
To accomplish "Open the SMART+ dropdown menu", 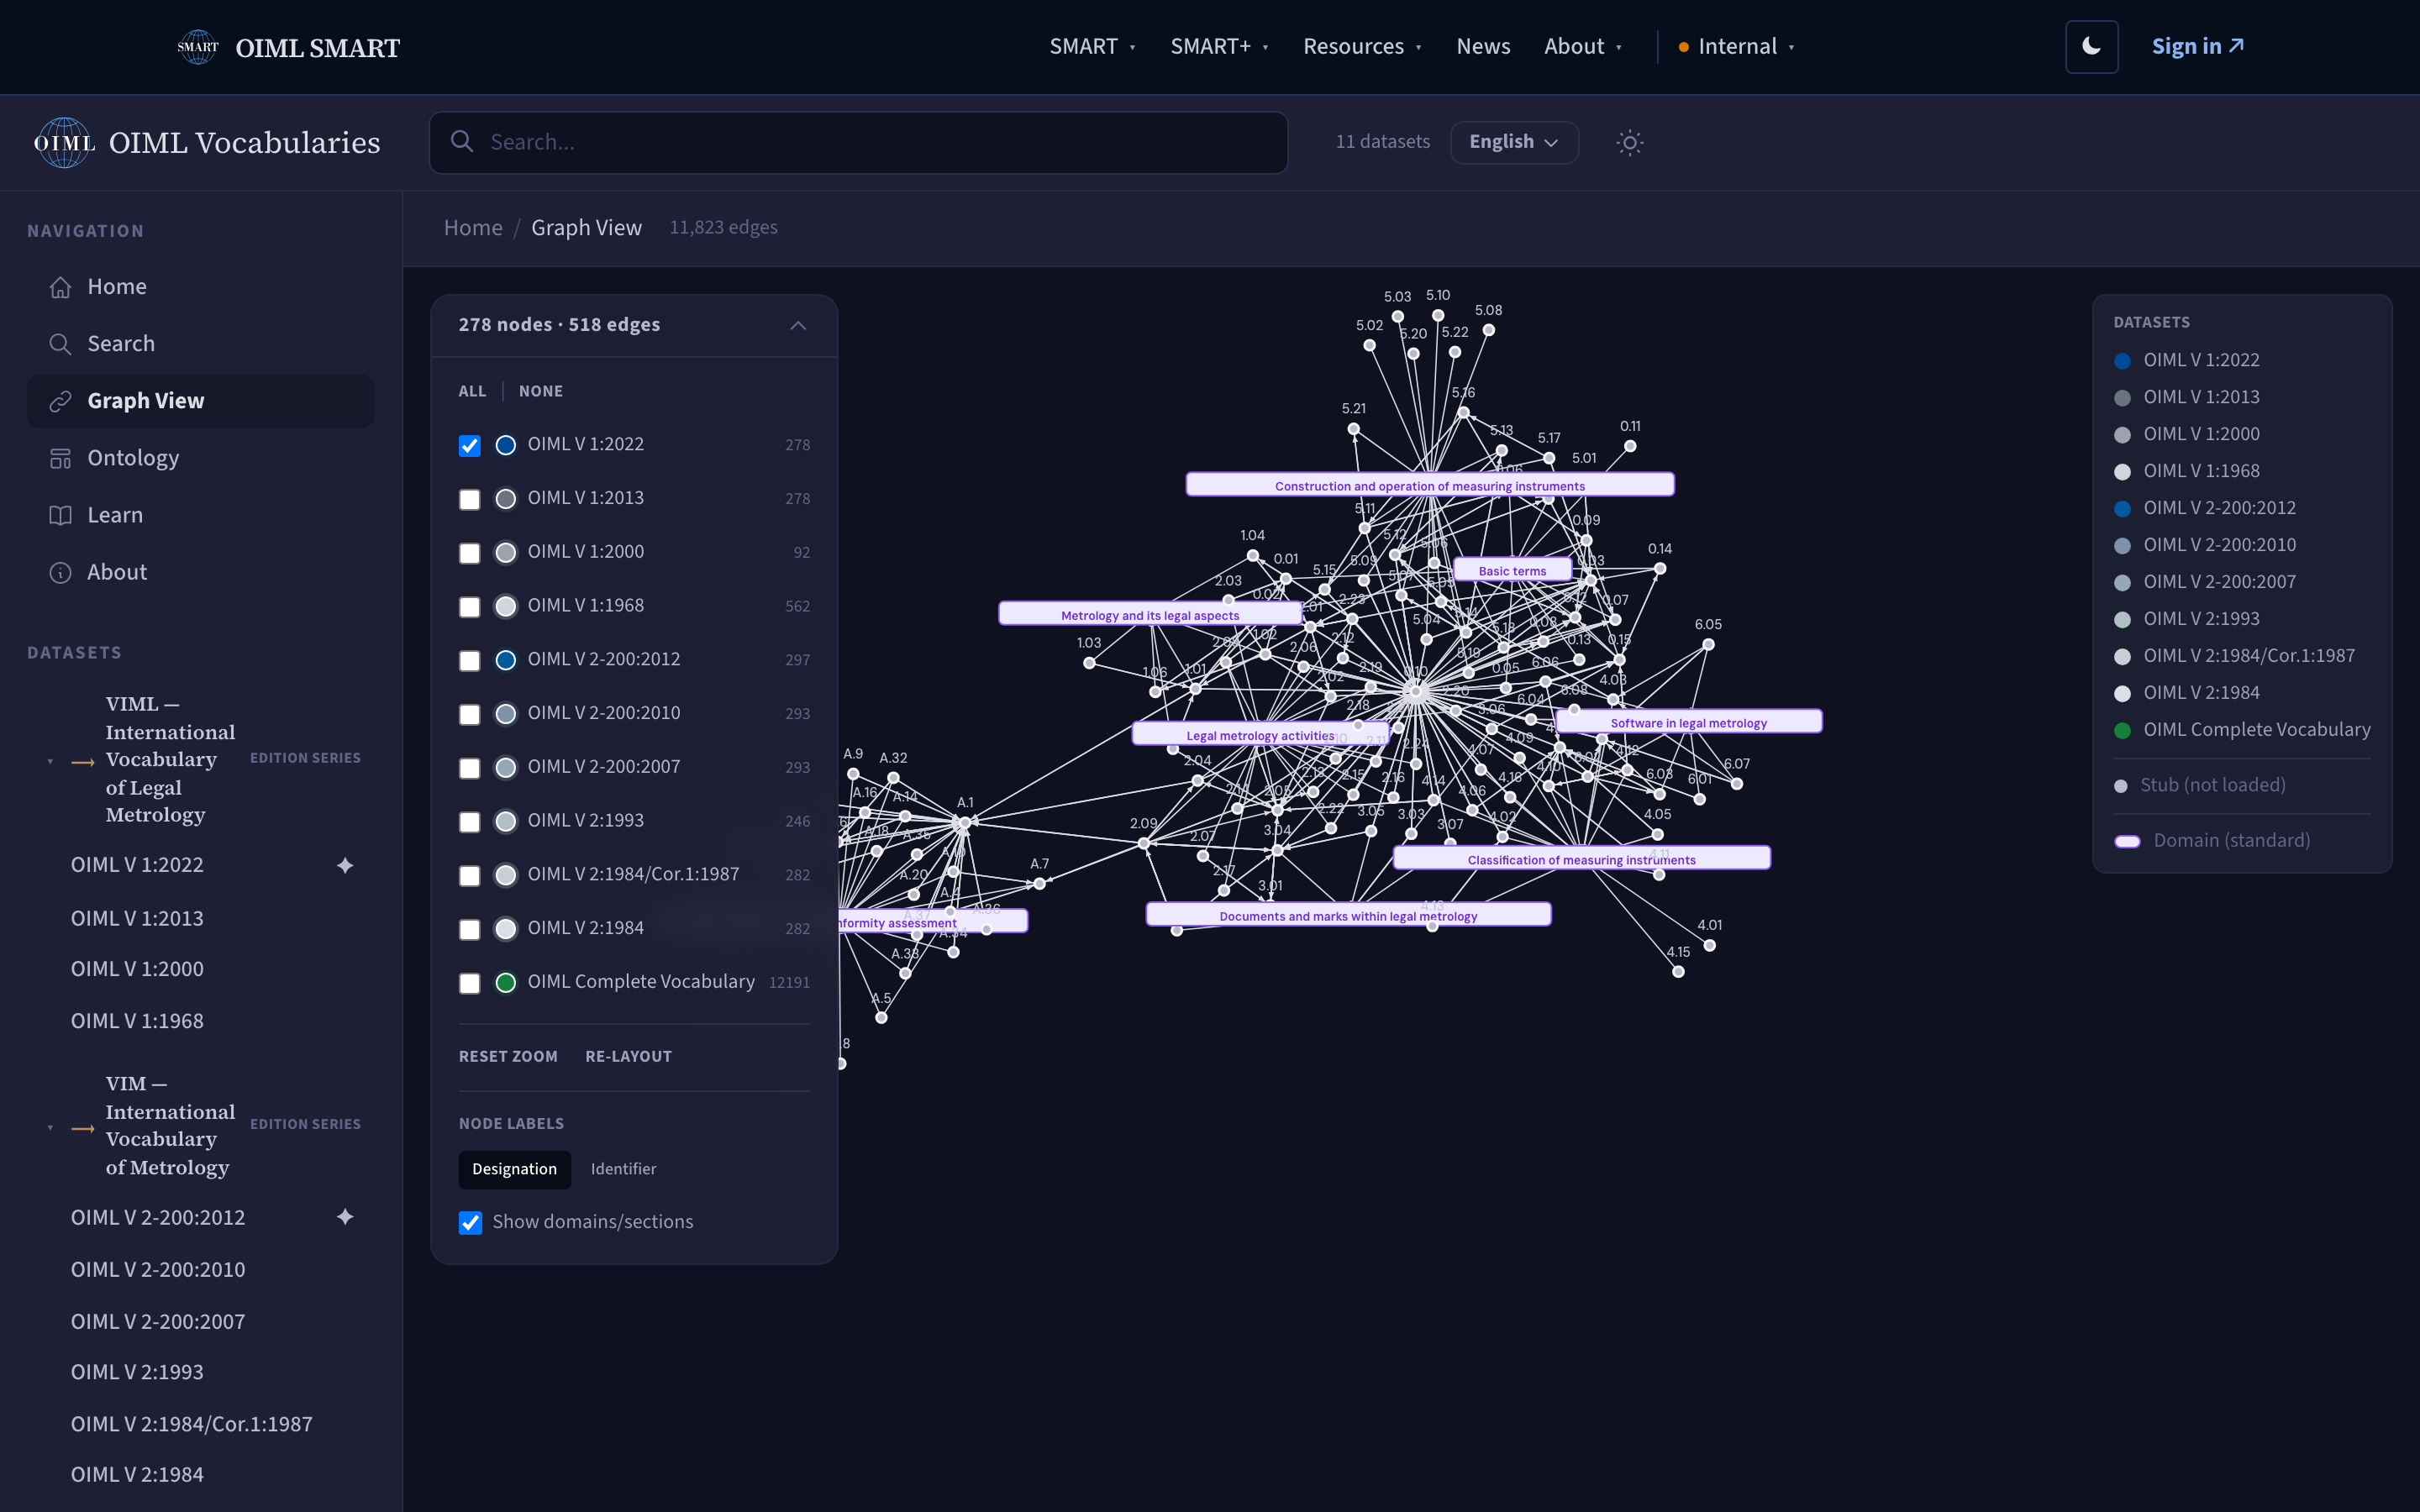I will [1219, 46].
